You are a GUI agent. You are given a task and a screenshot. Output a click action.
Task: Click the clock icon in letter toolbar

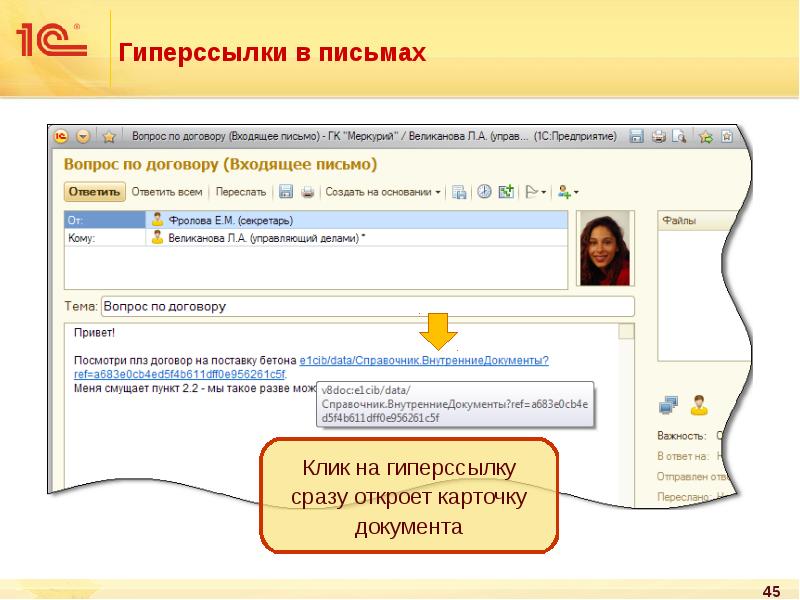click(484, 191)
